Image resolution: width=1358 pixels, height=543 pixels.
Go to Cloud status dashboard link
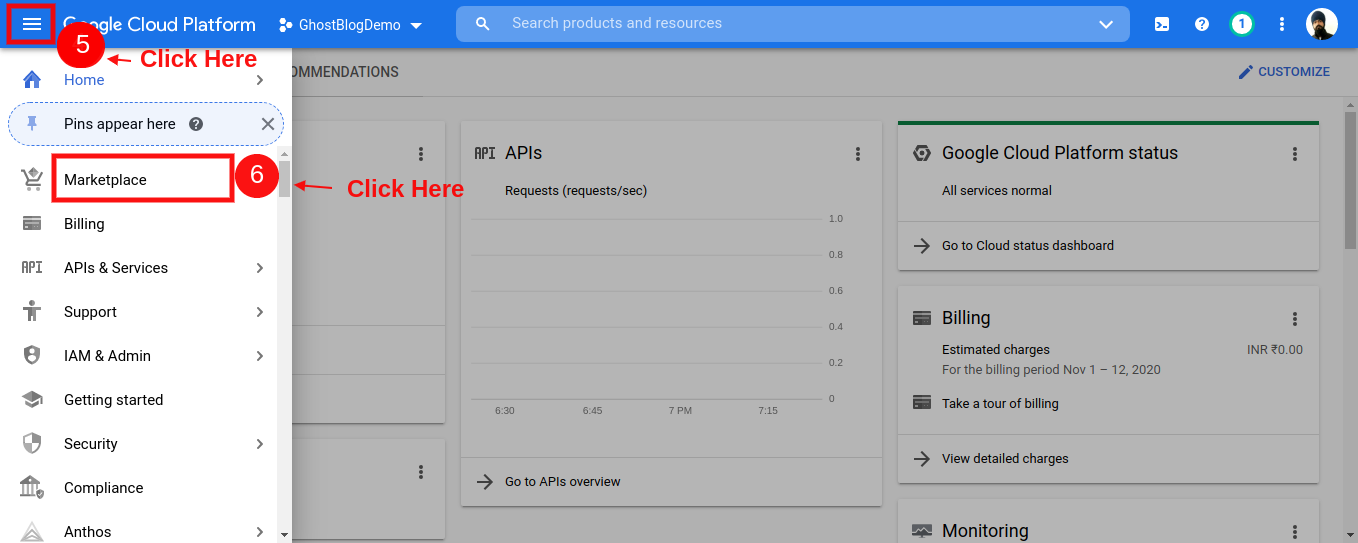[x=1027, y=246]
